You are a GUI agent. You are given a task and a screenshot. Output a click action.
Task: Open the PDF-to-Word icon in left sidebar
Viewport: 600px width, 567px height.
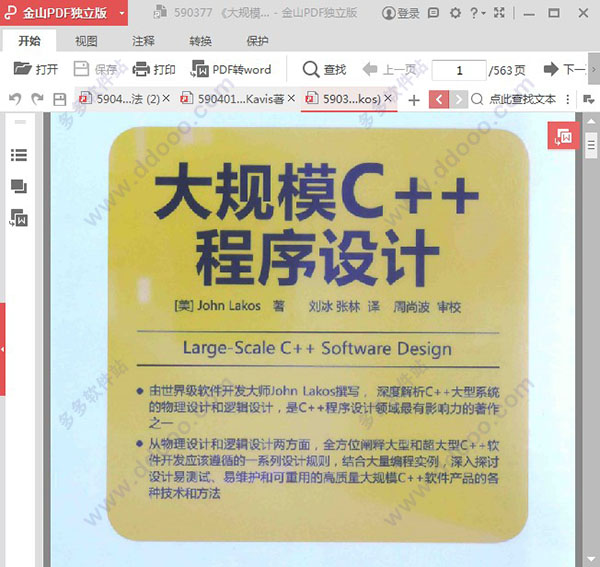19,218
